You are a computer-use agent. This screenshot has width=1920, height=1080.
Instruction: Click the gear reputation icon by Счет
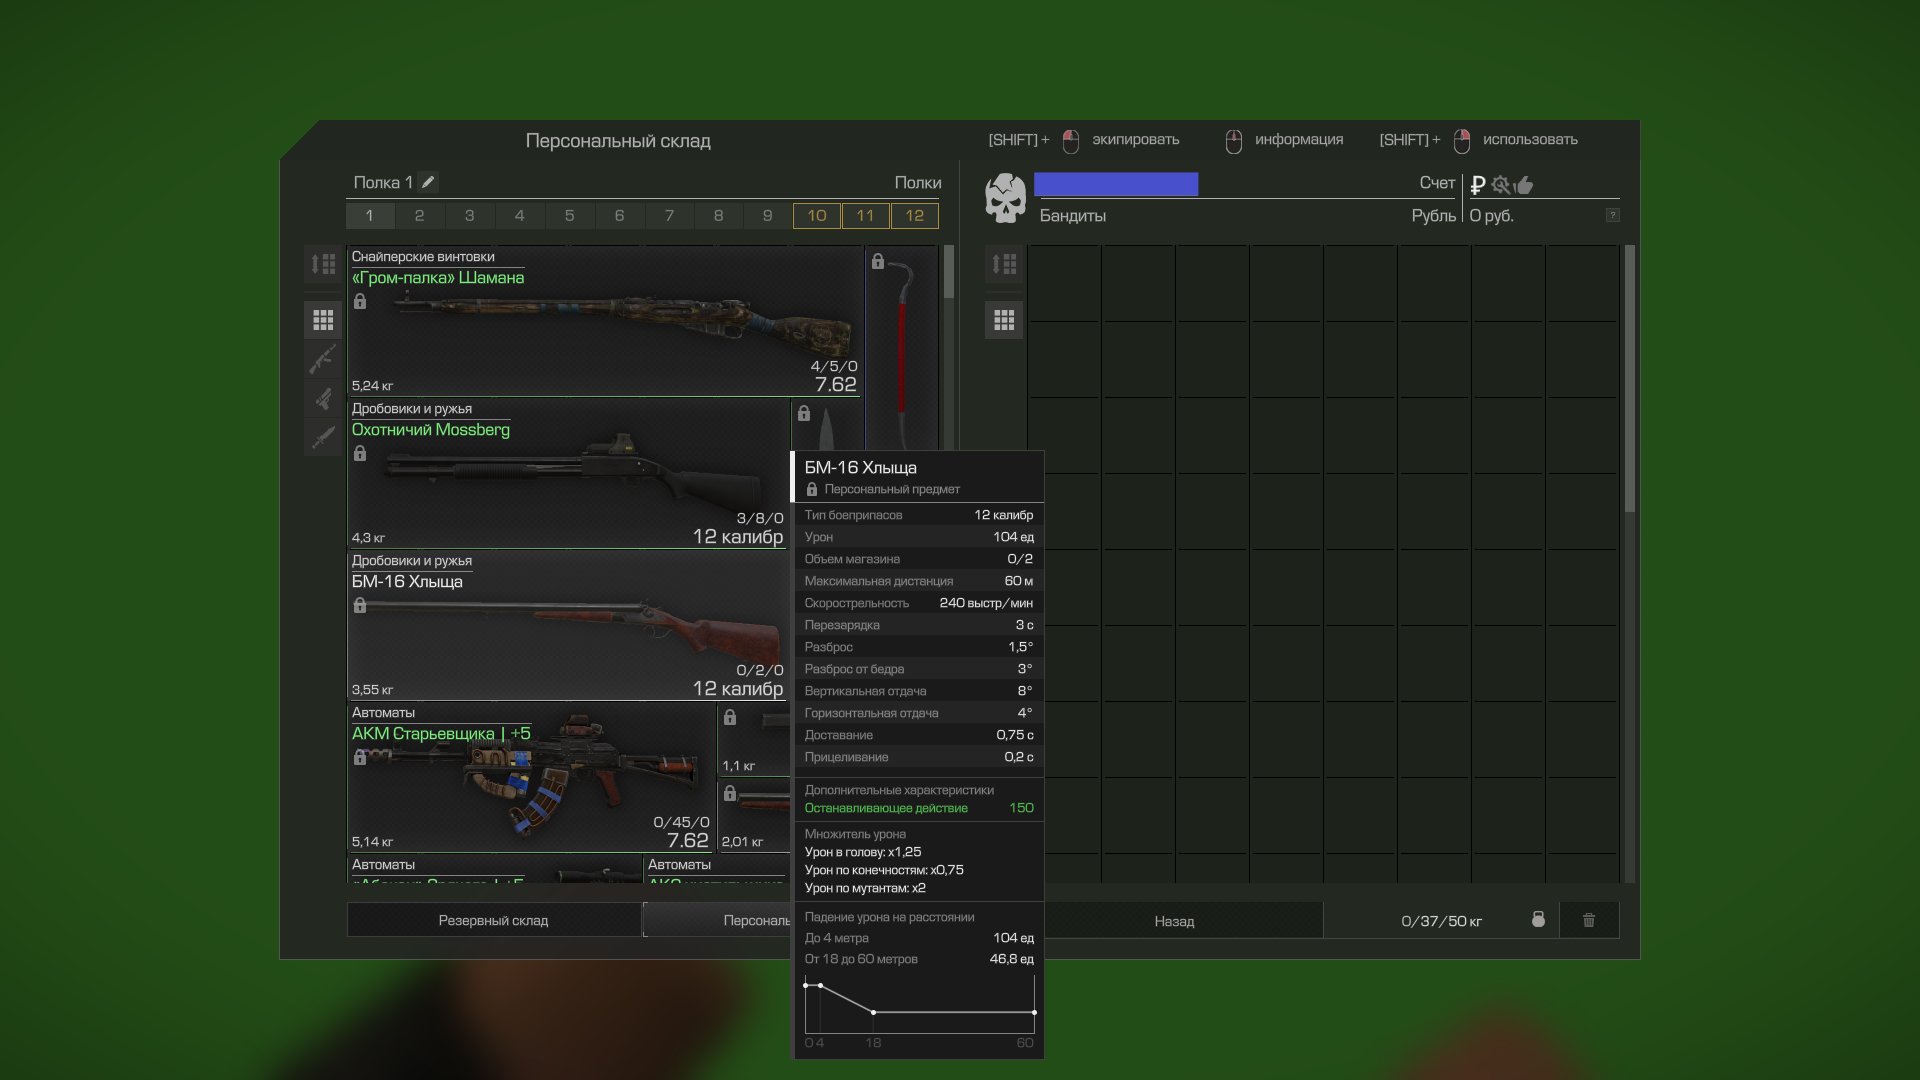coord(1500,185)
